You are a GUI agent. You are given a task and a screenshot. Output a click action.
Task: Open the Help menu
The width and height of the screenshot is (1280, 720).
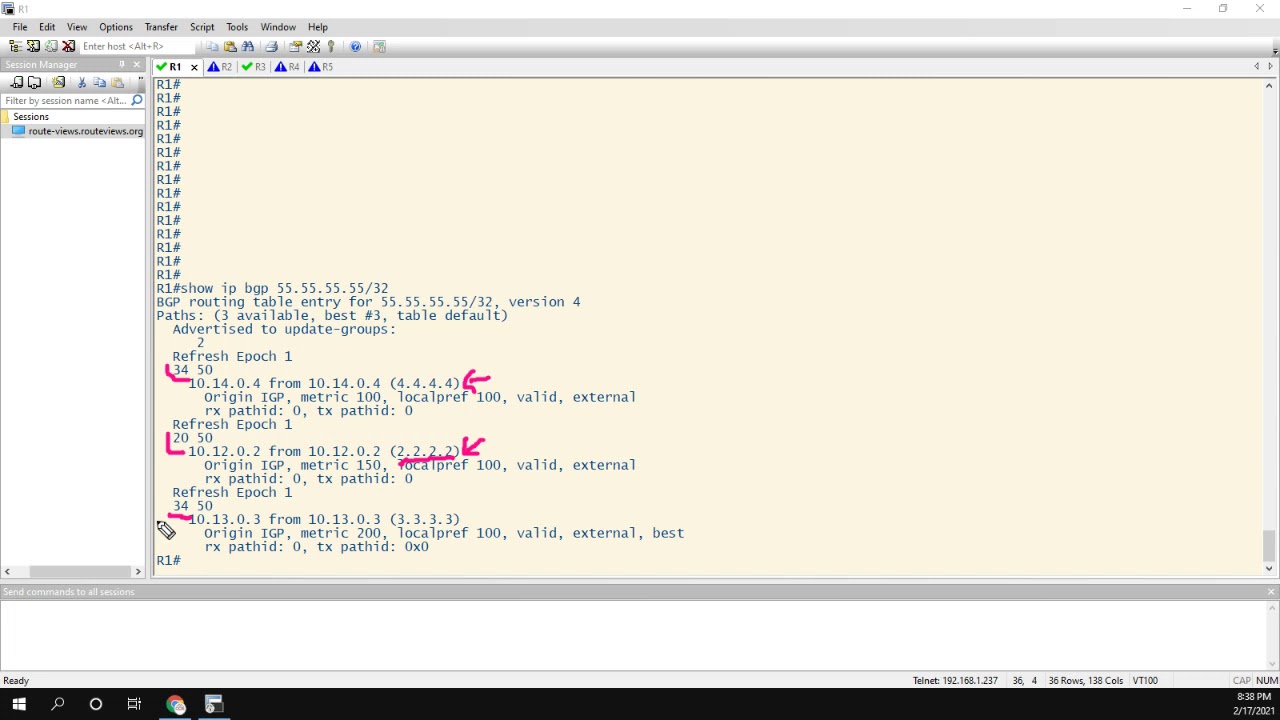tap(318, 27)
